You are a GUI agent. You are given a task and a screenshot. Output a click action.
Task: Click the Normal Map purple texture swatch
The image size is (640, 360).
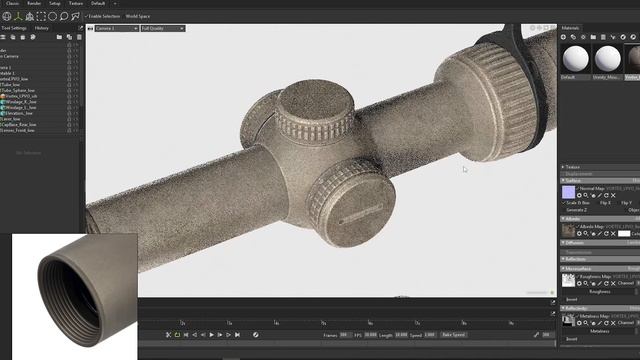click(568, 192)
